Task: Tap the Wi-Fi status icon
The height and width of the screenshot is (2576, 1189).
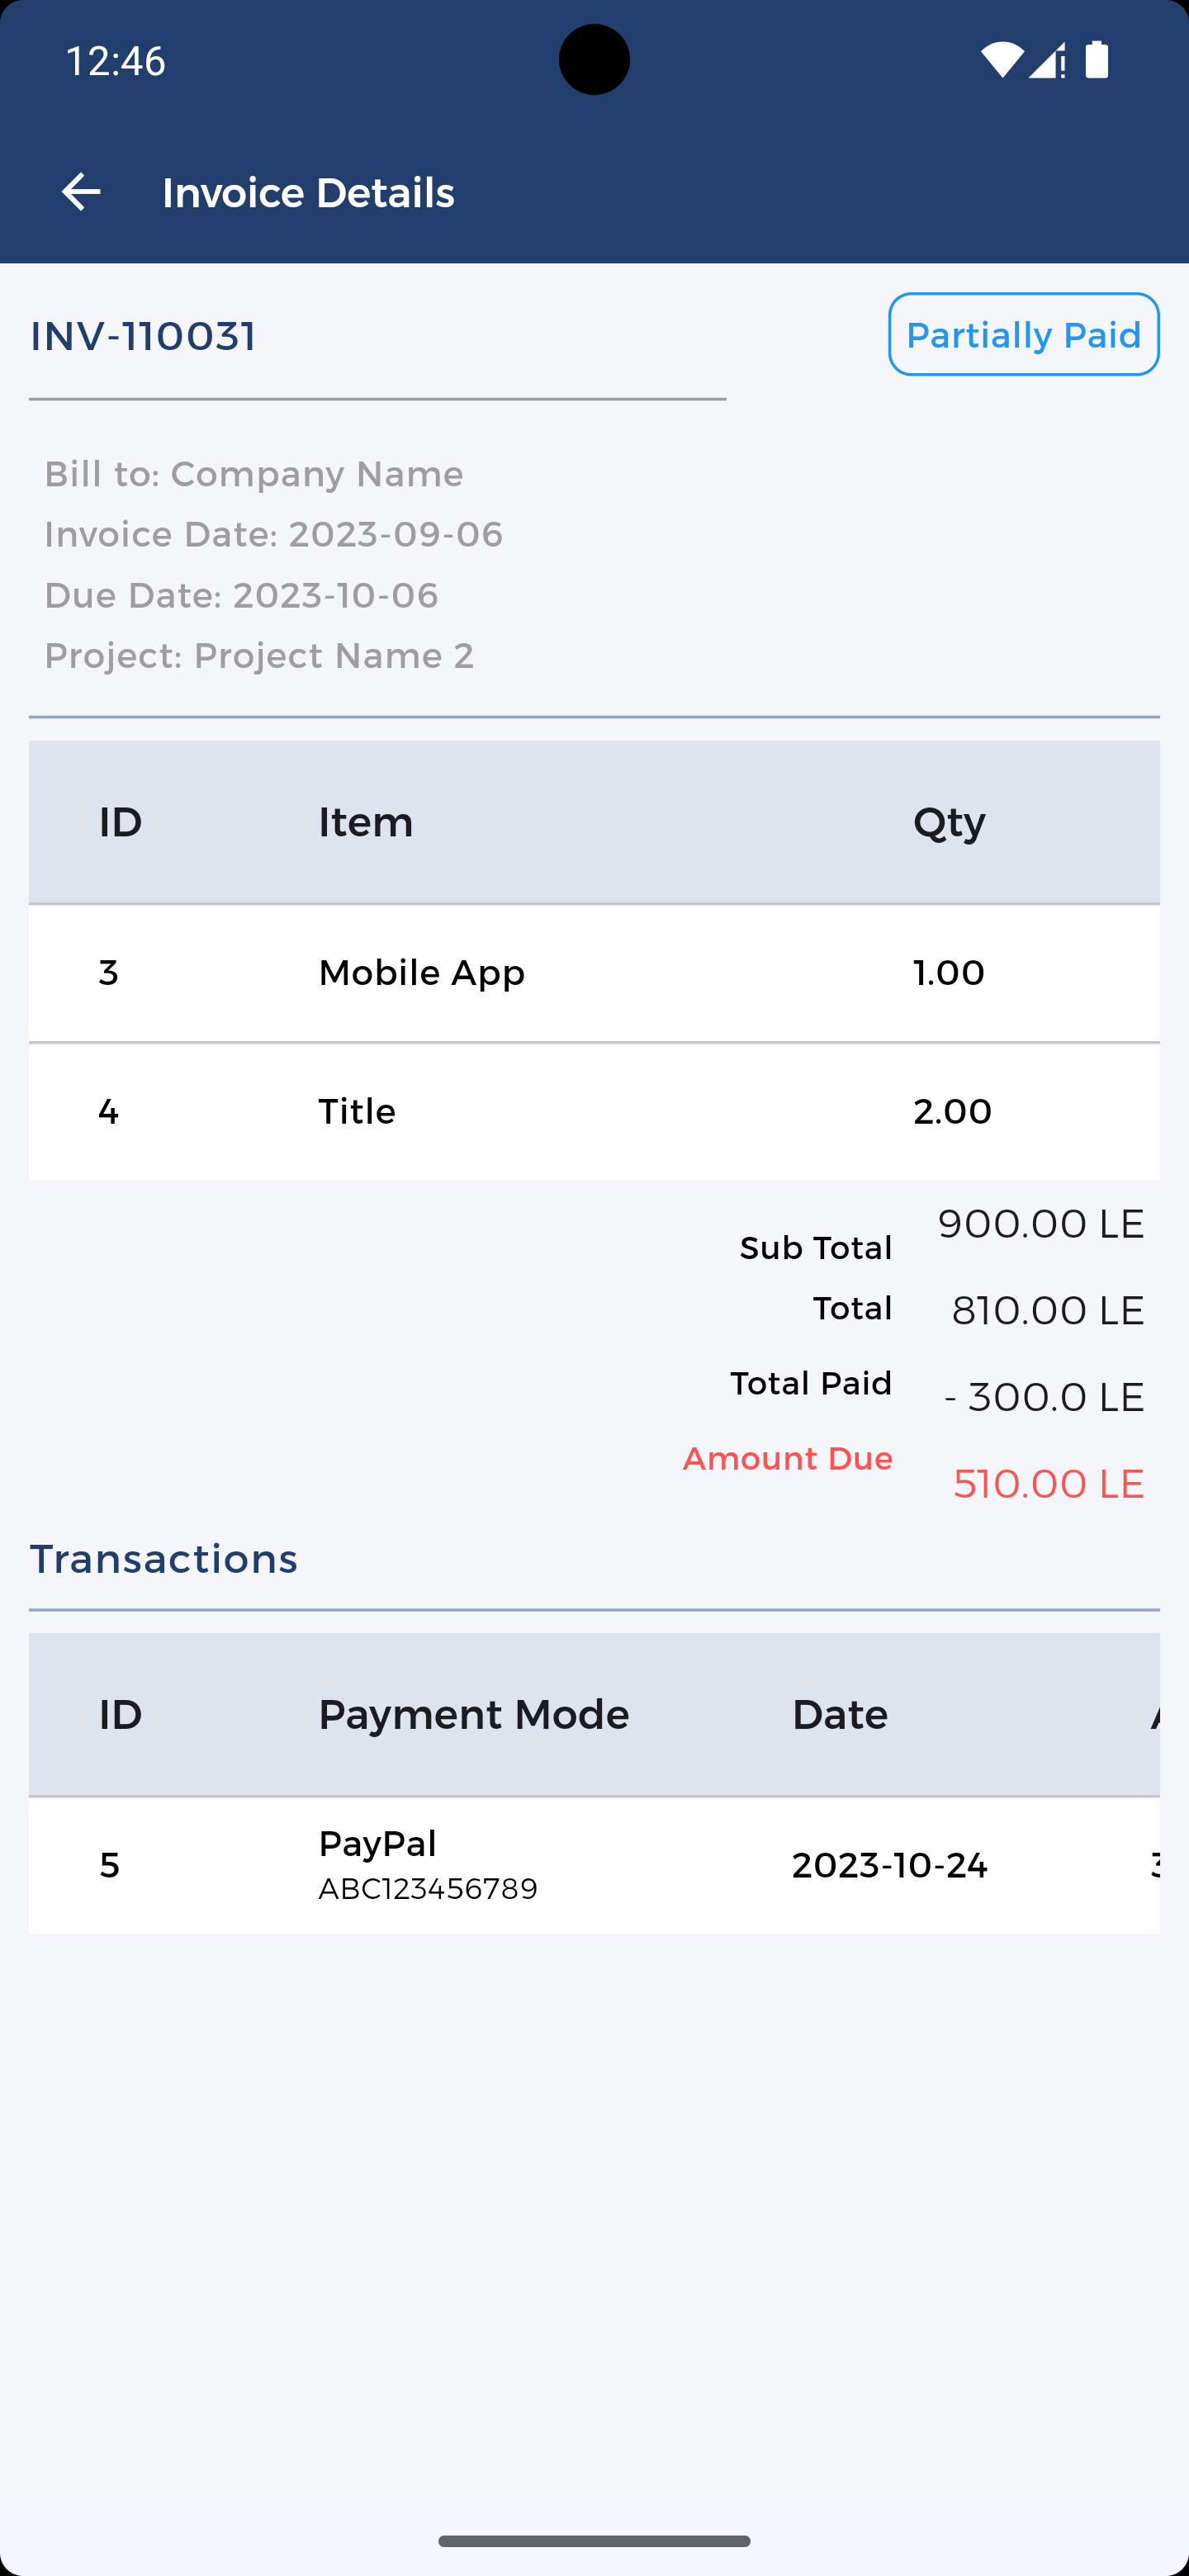Action: coord(1001,61)
